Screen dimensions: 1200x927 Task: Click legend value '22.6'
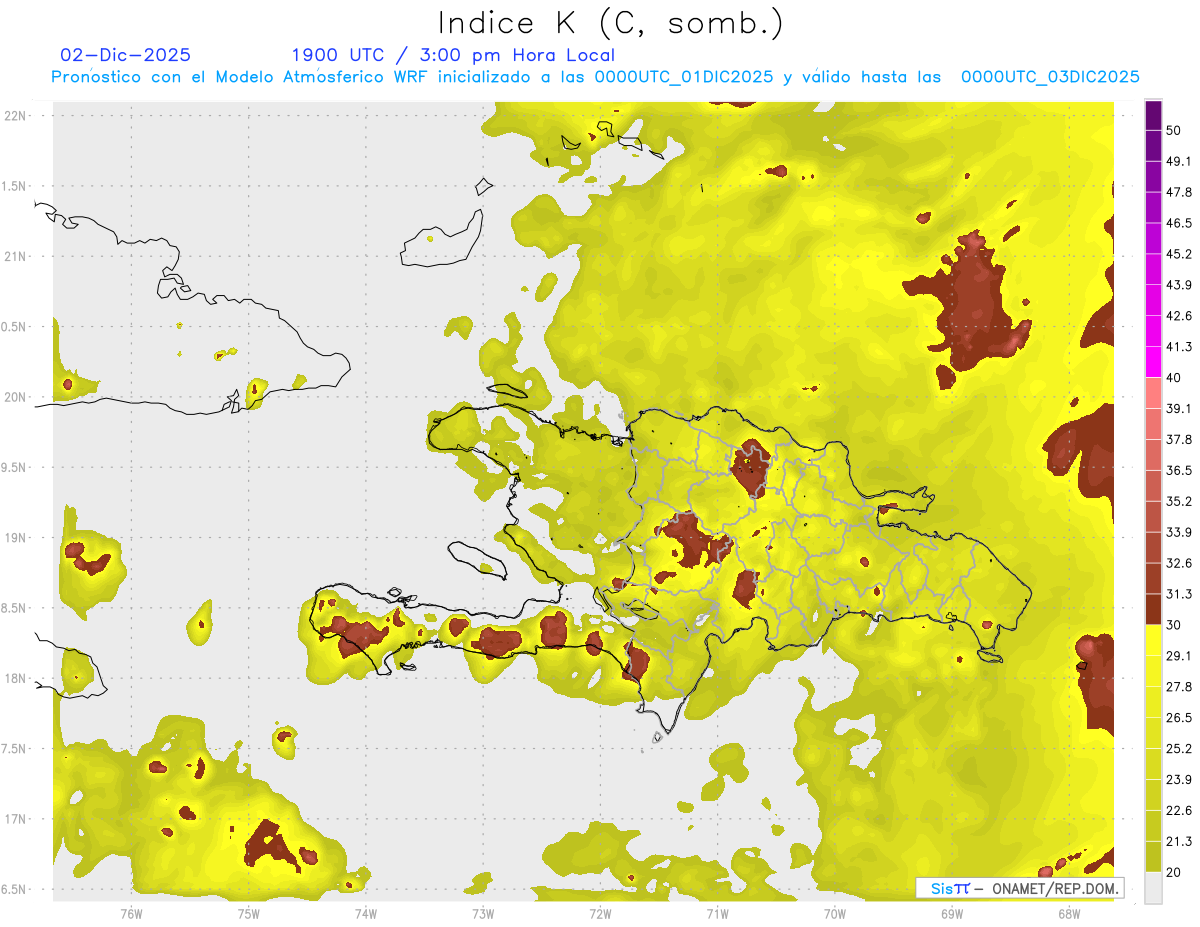pyautogui.click(x=1179, y=811)
